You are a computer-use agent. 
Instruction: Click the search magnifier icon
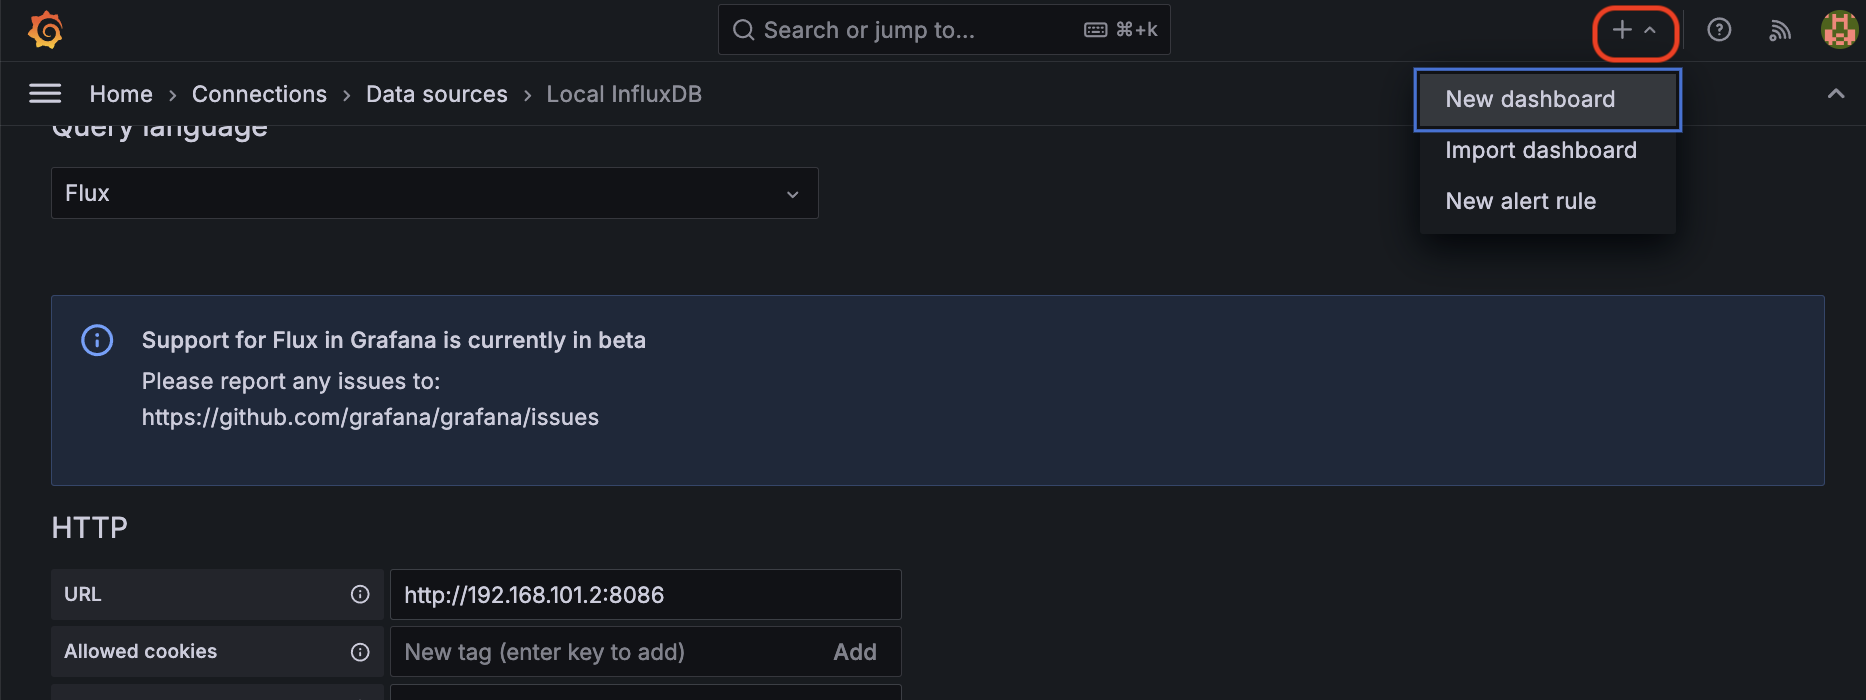tap(743, 30)
